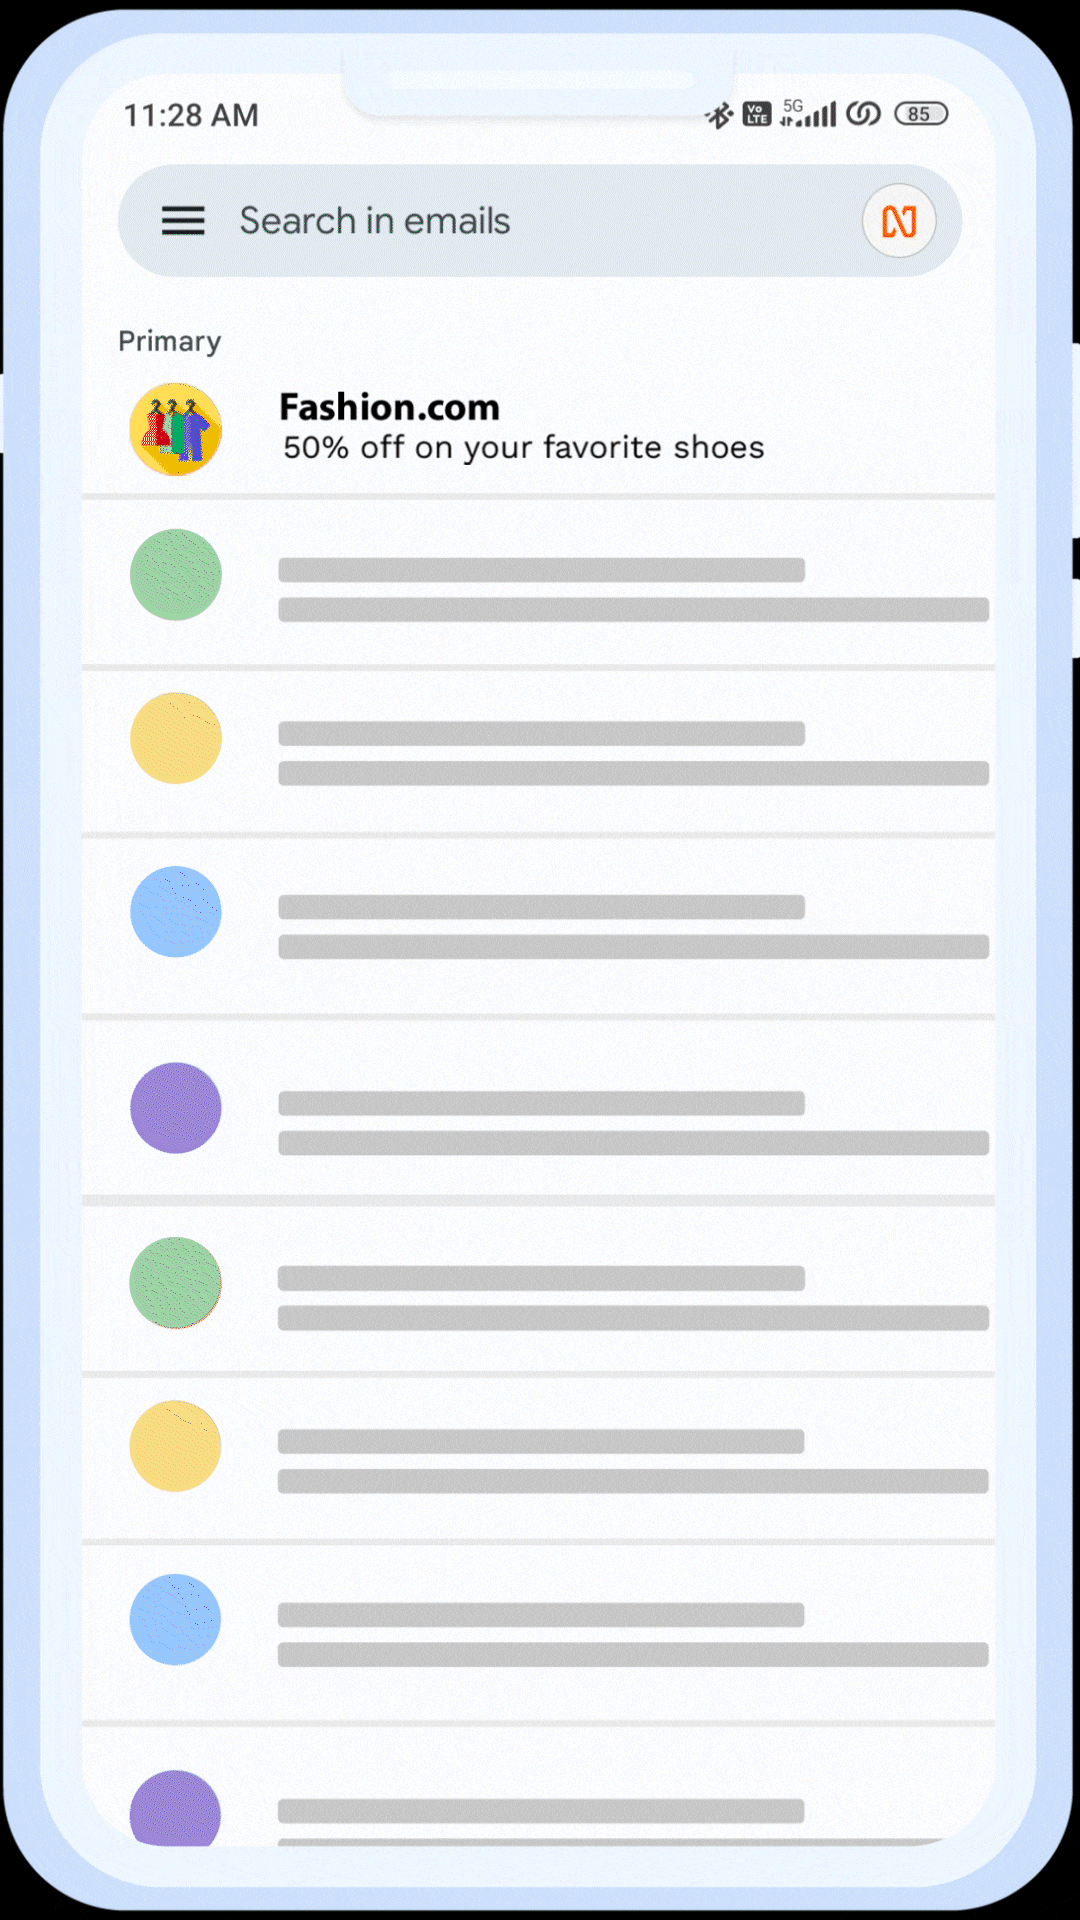Tap the VoLTE status indicator
Image resolution: width=1080 pixels, height=1920 pixels.
click(x=757, y=114)
